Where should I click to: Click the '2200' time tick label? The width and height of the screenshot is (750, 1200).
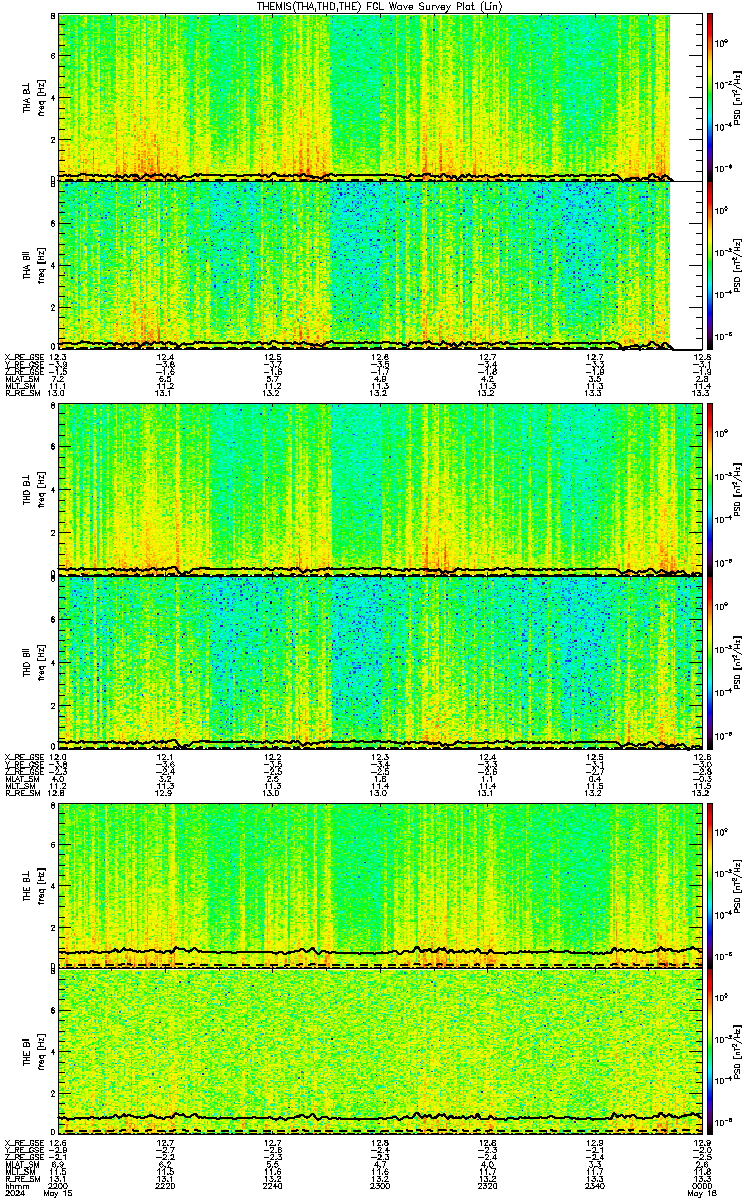click(59, 1184)
